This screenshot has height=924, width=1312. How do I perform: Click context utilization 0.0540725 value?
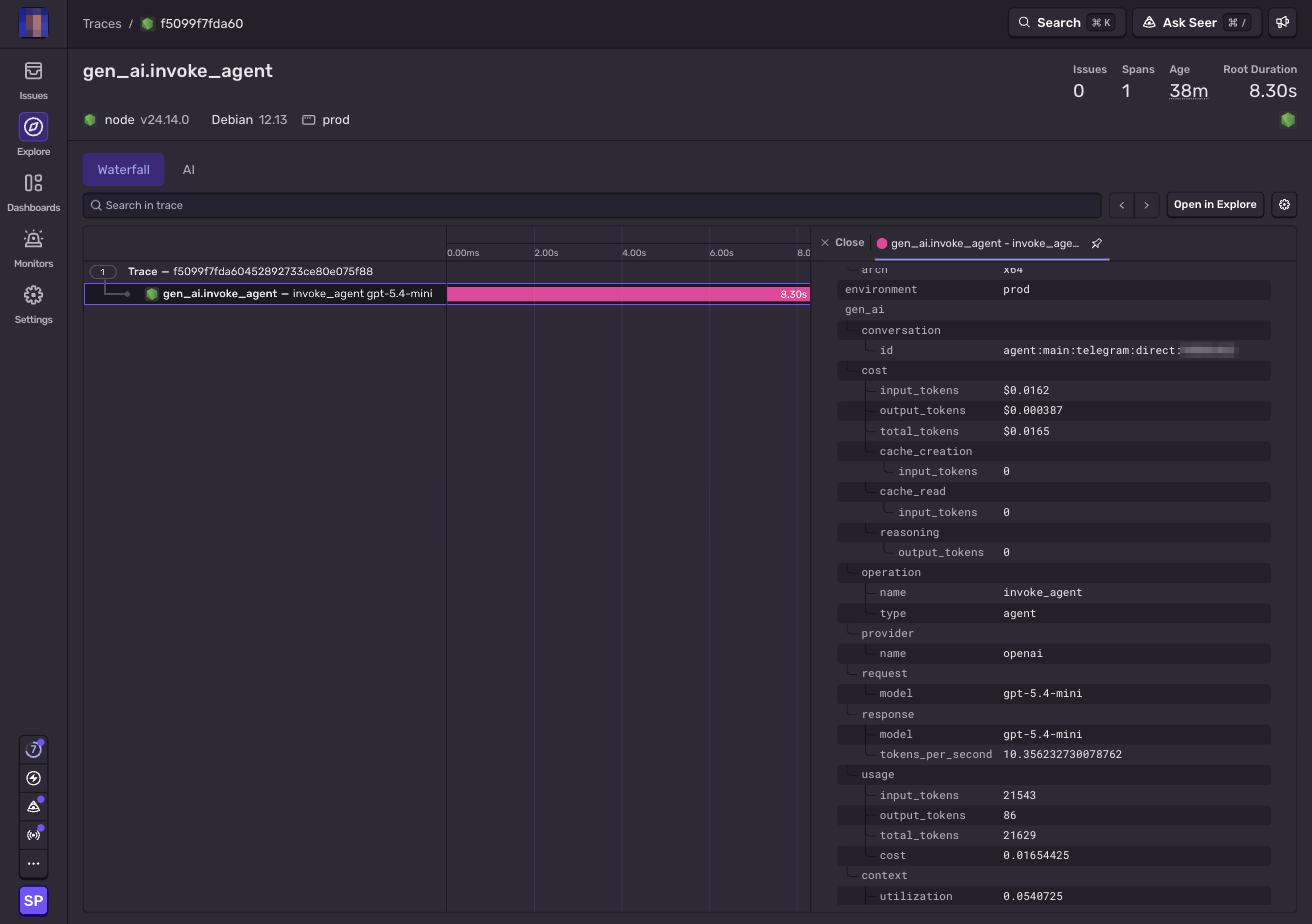click(x=1033, y=896)
